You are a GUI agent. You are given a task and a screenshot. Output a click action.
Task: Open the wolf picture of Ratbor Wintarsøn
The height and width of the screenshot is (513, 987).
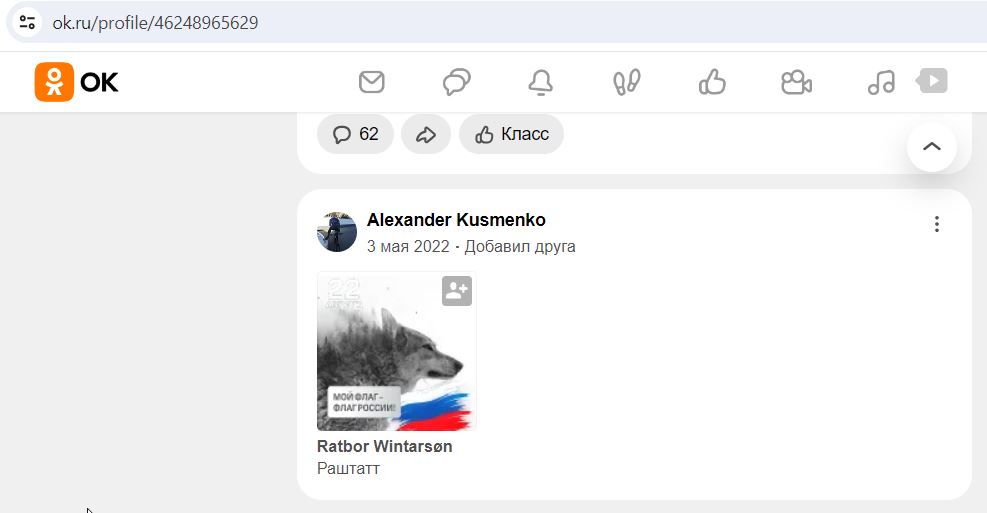pyautogui.click(x=397, y=351)
